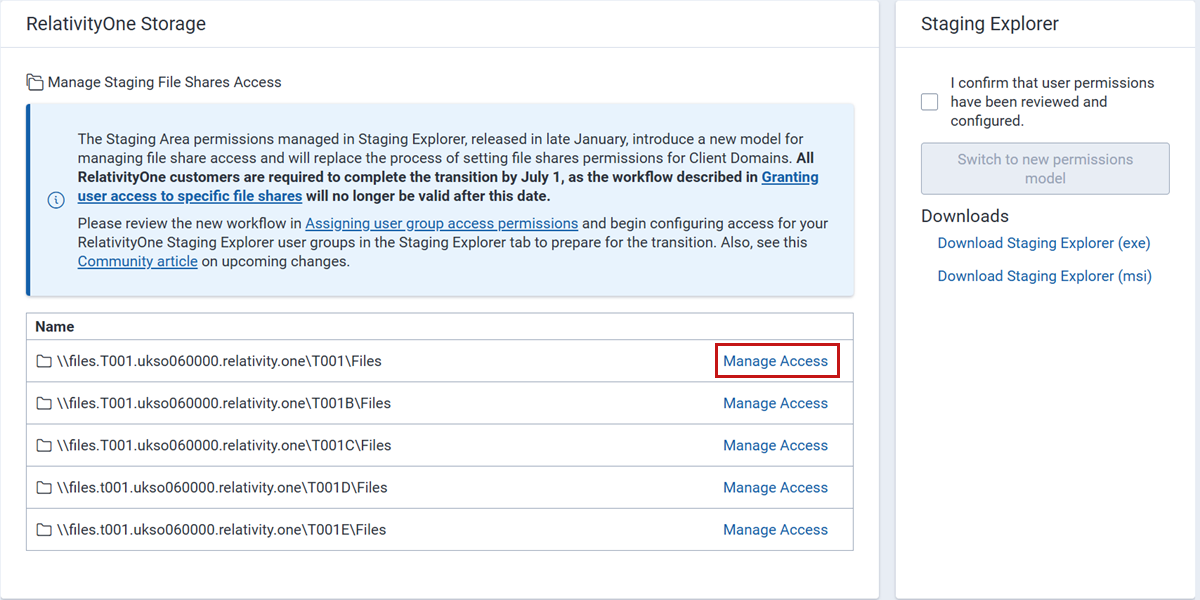Select path ending in T001B\Files
This screenshot has width=1200, height=600.
coord(224,403)
